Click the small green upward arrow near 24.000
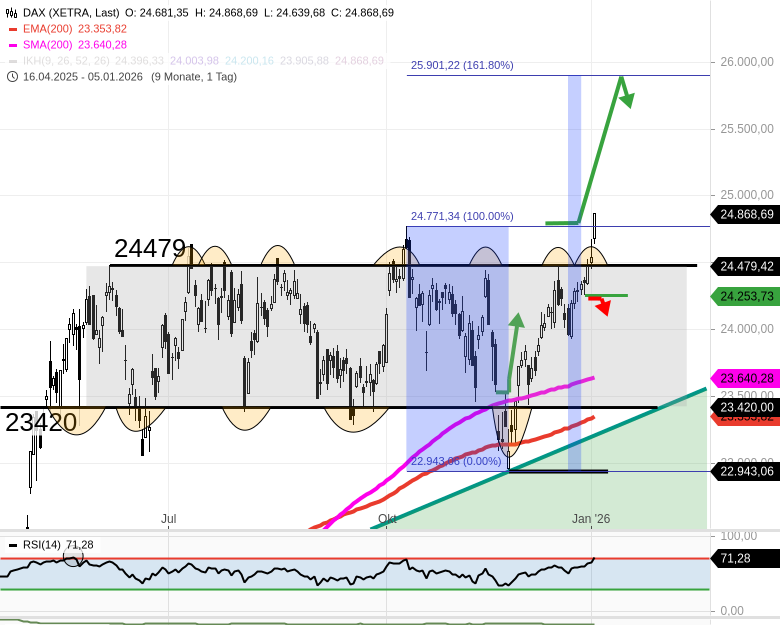 tap(517, 320)
